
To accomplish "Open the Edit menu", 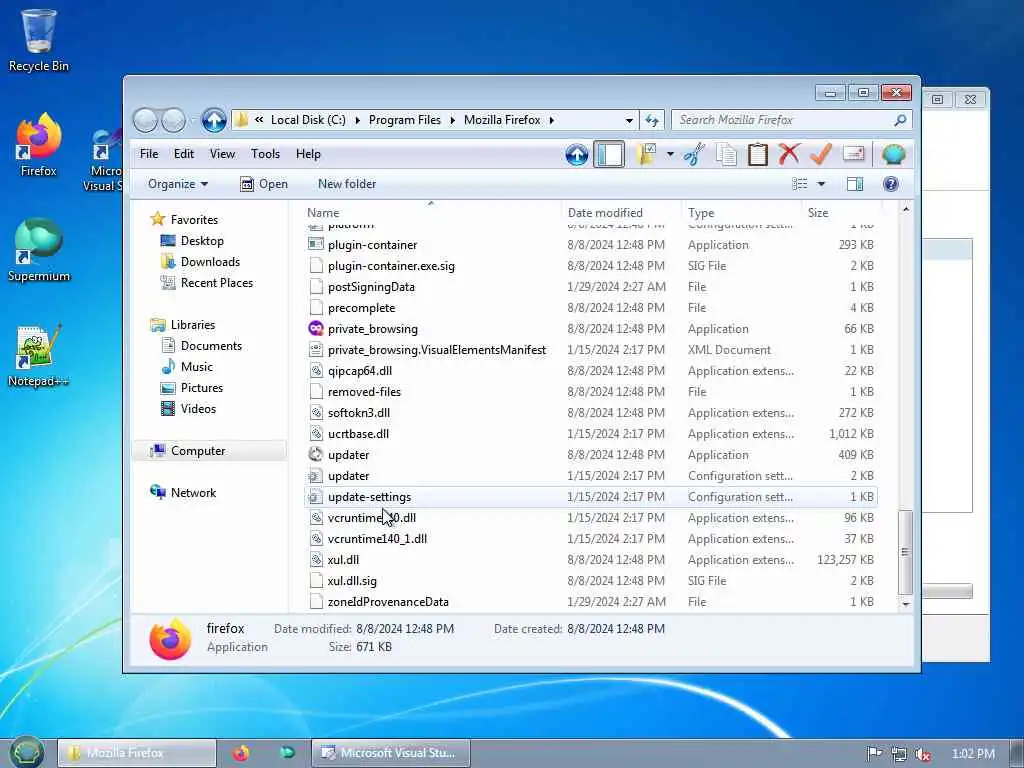I will coord(184,154).
